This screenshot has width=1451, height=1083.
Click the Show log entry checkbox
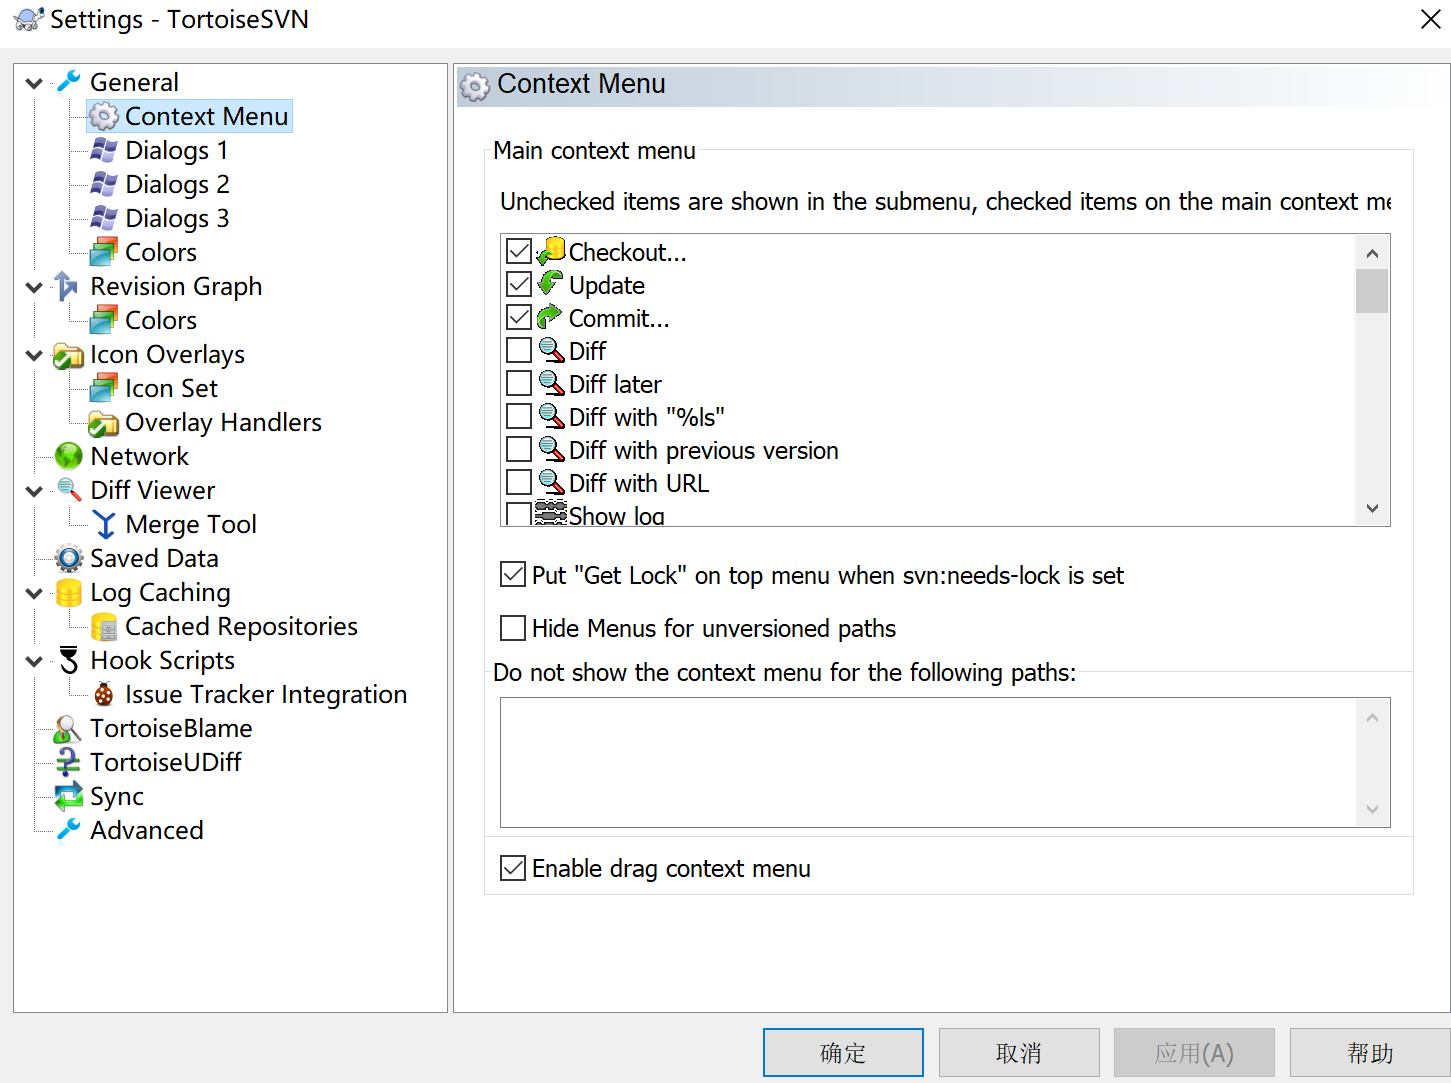pos(519,514)
